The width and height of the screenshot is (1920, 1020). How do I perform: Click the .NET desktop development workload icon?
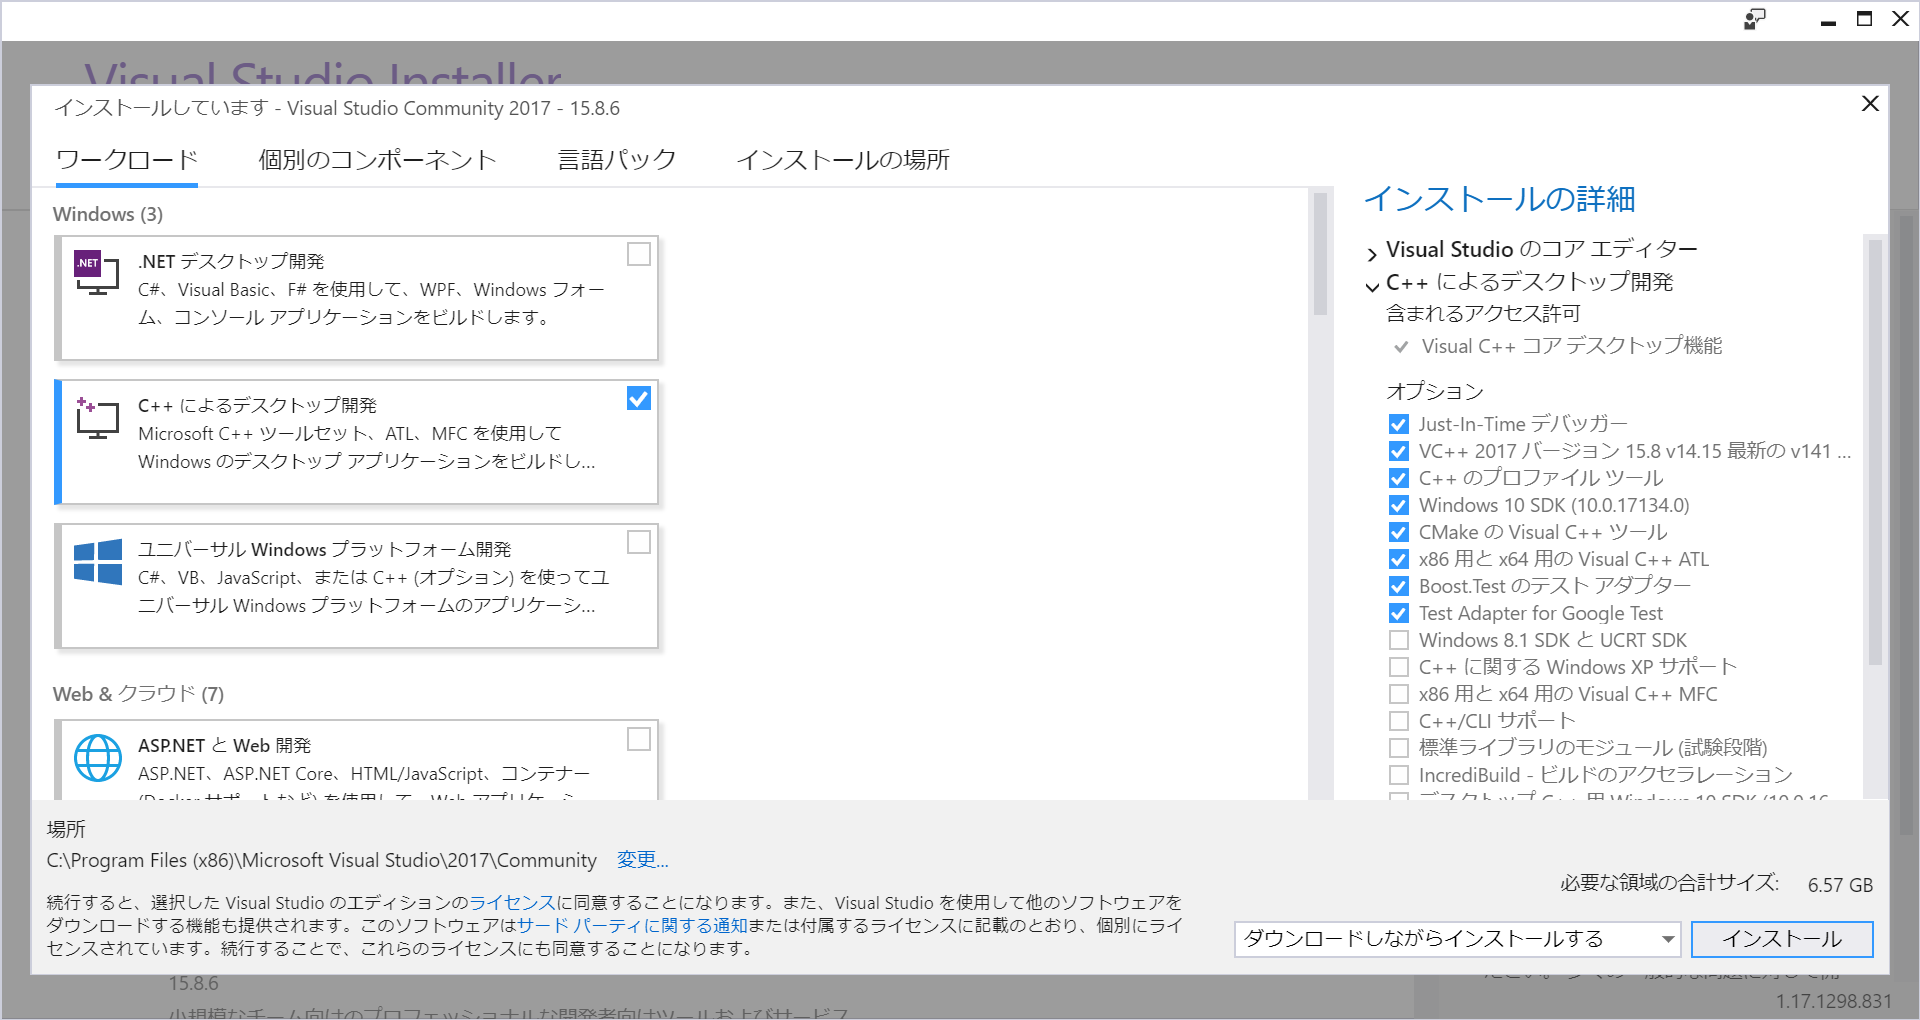(x=97, y=273)
